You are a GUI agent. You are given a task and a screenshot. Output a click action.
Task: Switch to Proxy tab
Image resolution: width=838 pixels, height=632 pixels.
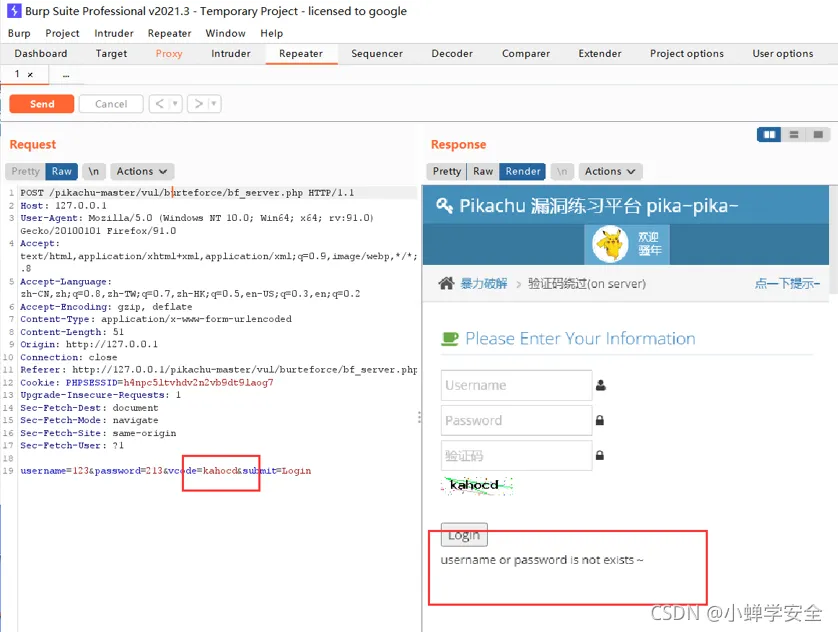(169, 53)
